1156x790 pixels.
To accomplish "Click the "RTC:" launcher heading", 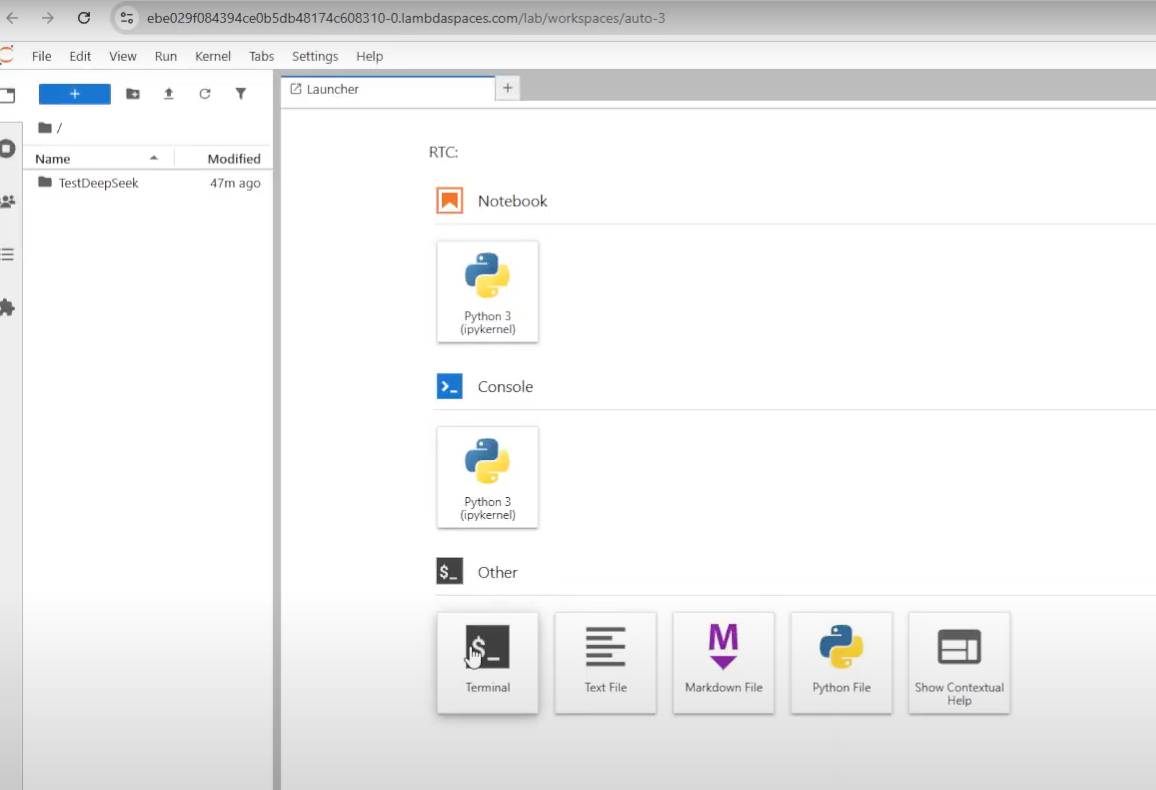I will pyautogui.click(x=443, y=152).
